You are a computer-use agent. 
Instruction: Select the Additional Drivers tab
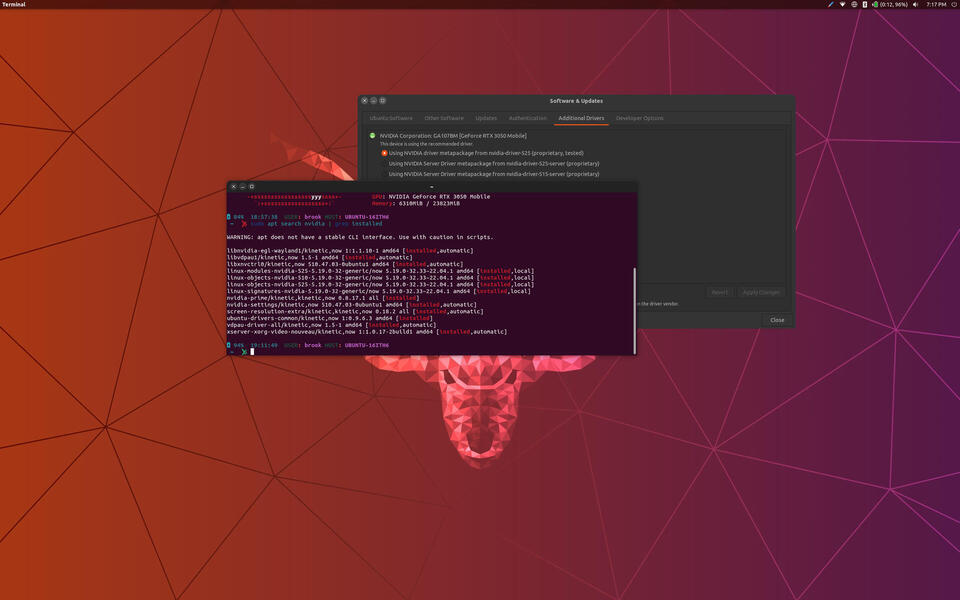[x=581, y=118]
